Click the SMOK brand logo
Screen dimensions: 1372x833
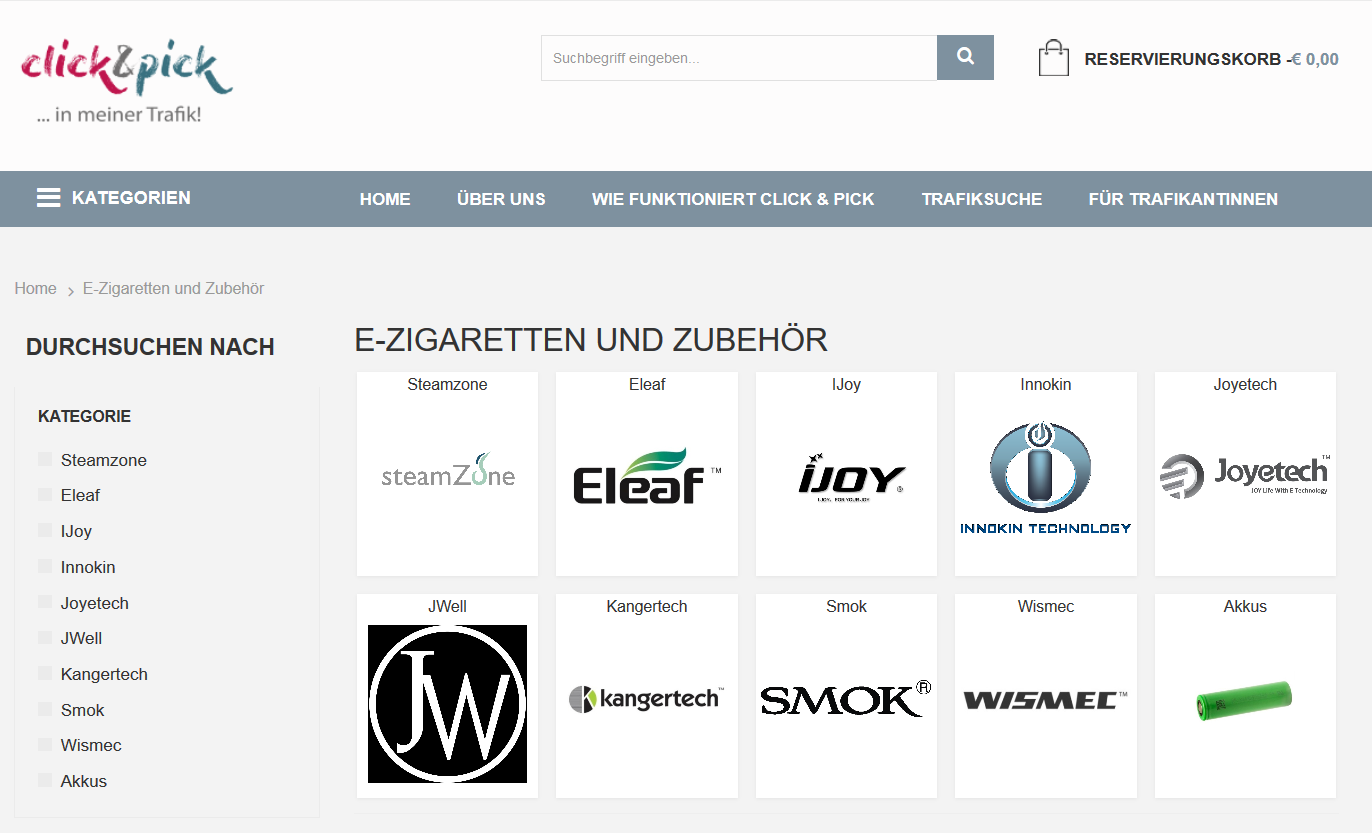click(846, 699)
